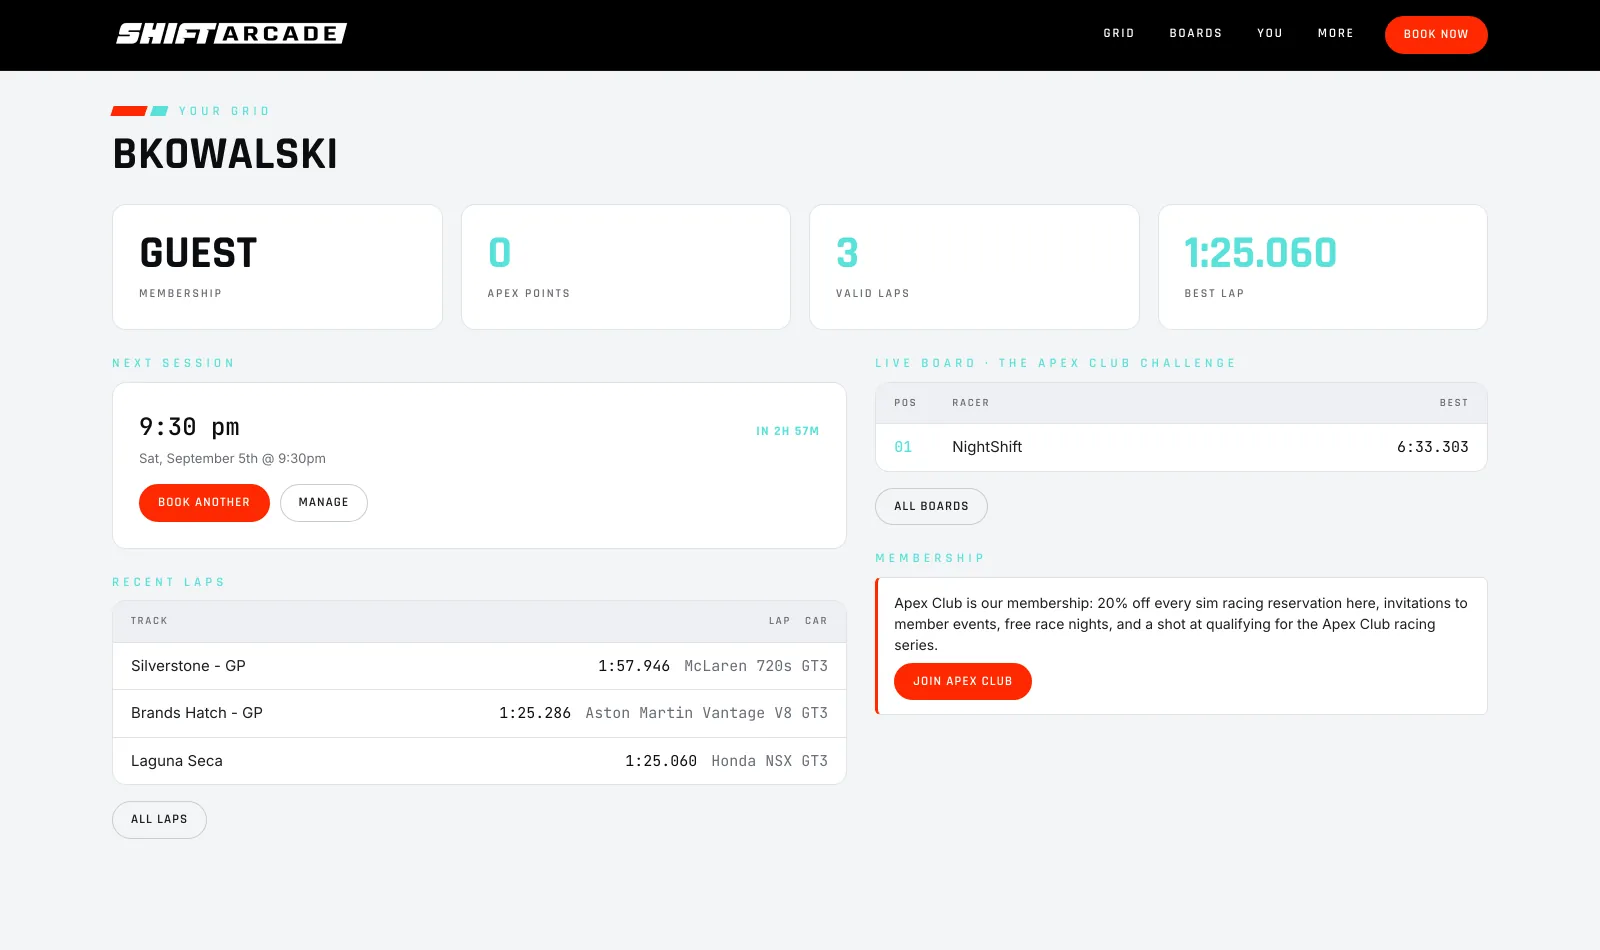The height and width of the screenshot is (950, 1600).
Task: Click the Racer column header
Action: pyautogui.click(x=970, y=403)
